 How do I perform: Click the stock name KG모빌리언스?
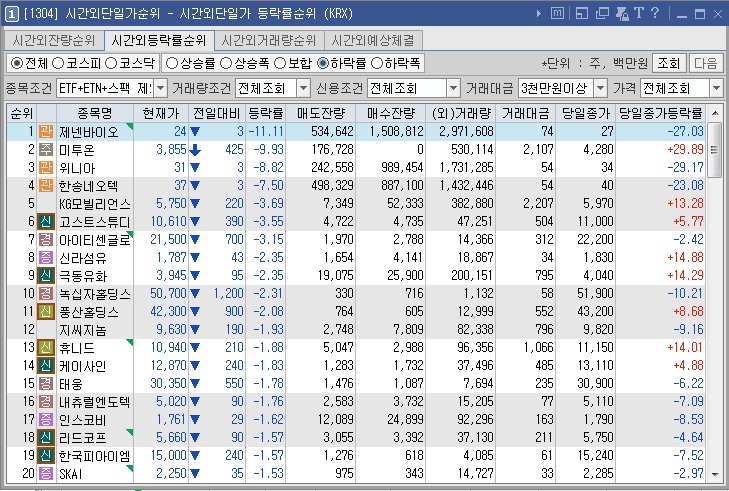(95, 204)
